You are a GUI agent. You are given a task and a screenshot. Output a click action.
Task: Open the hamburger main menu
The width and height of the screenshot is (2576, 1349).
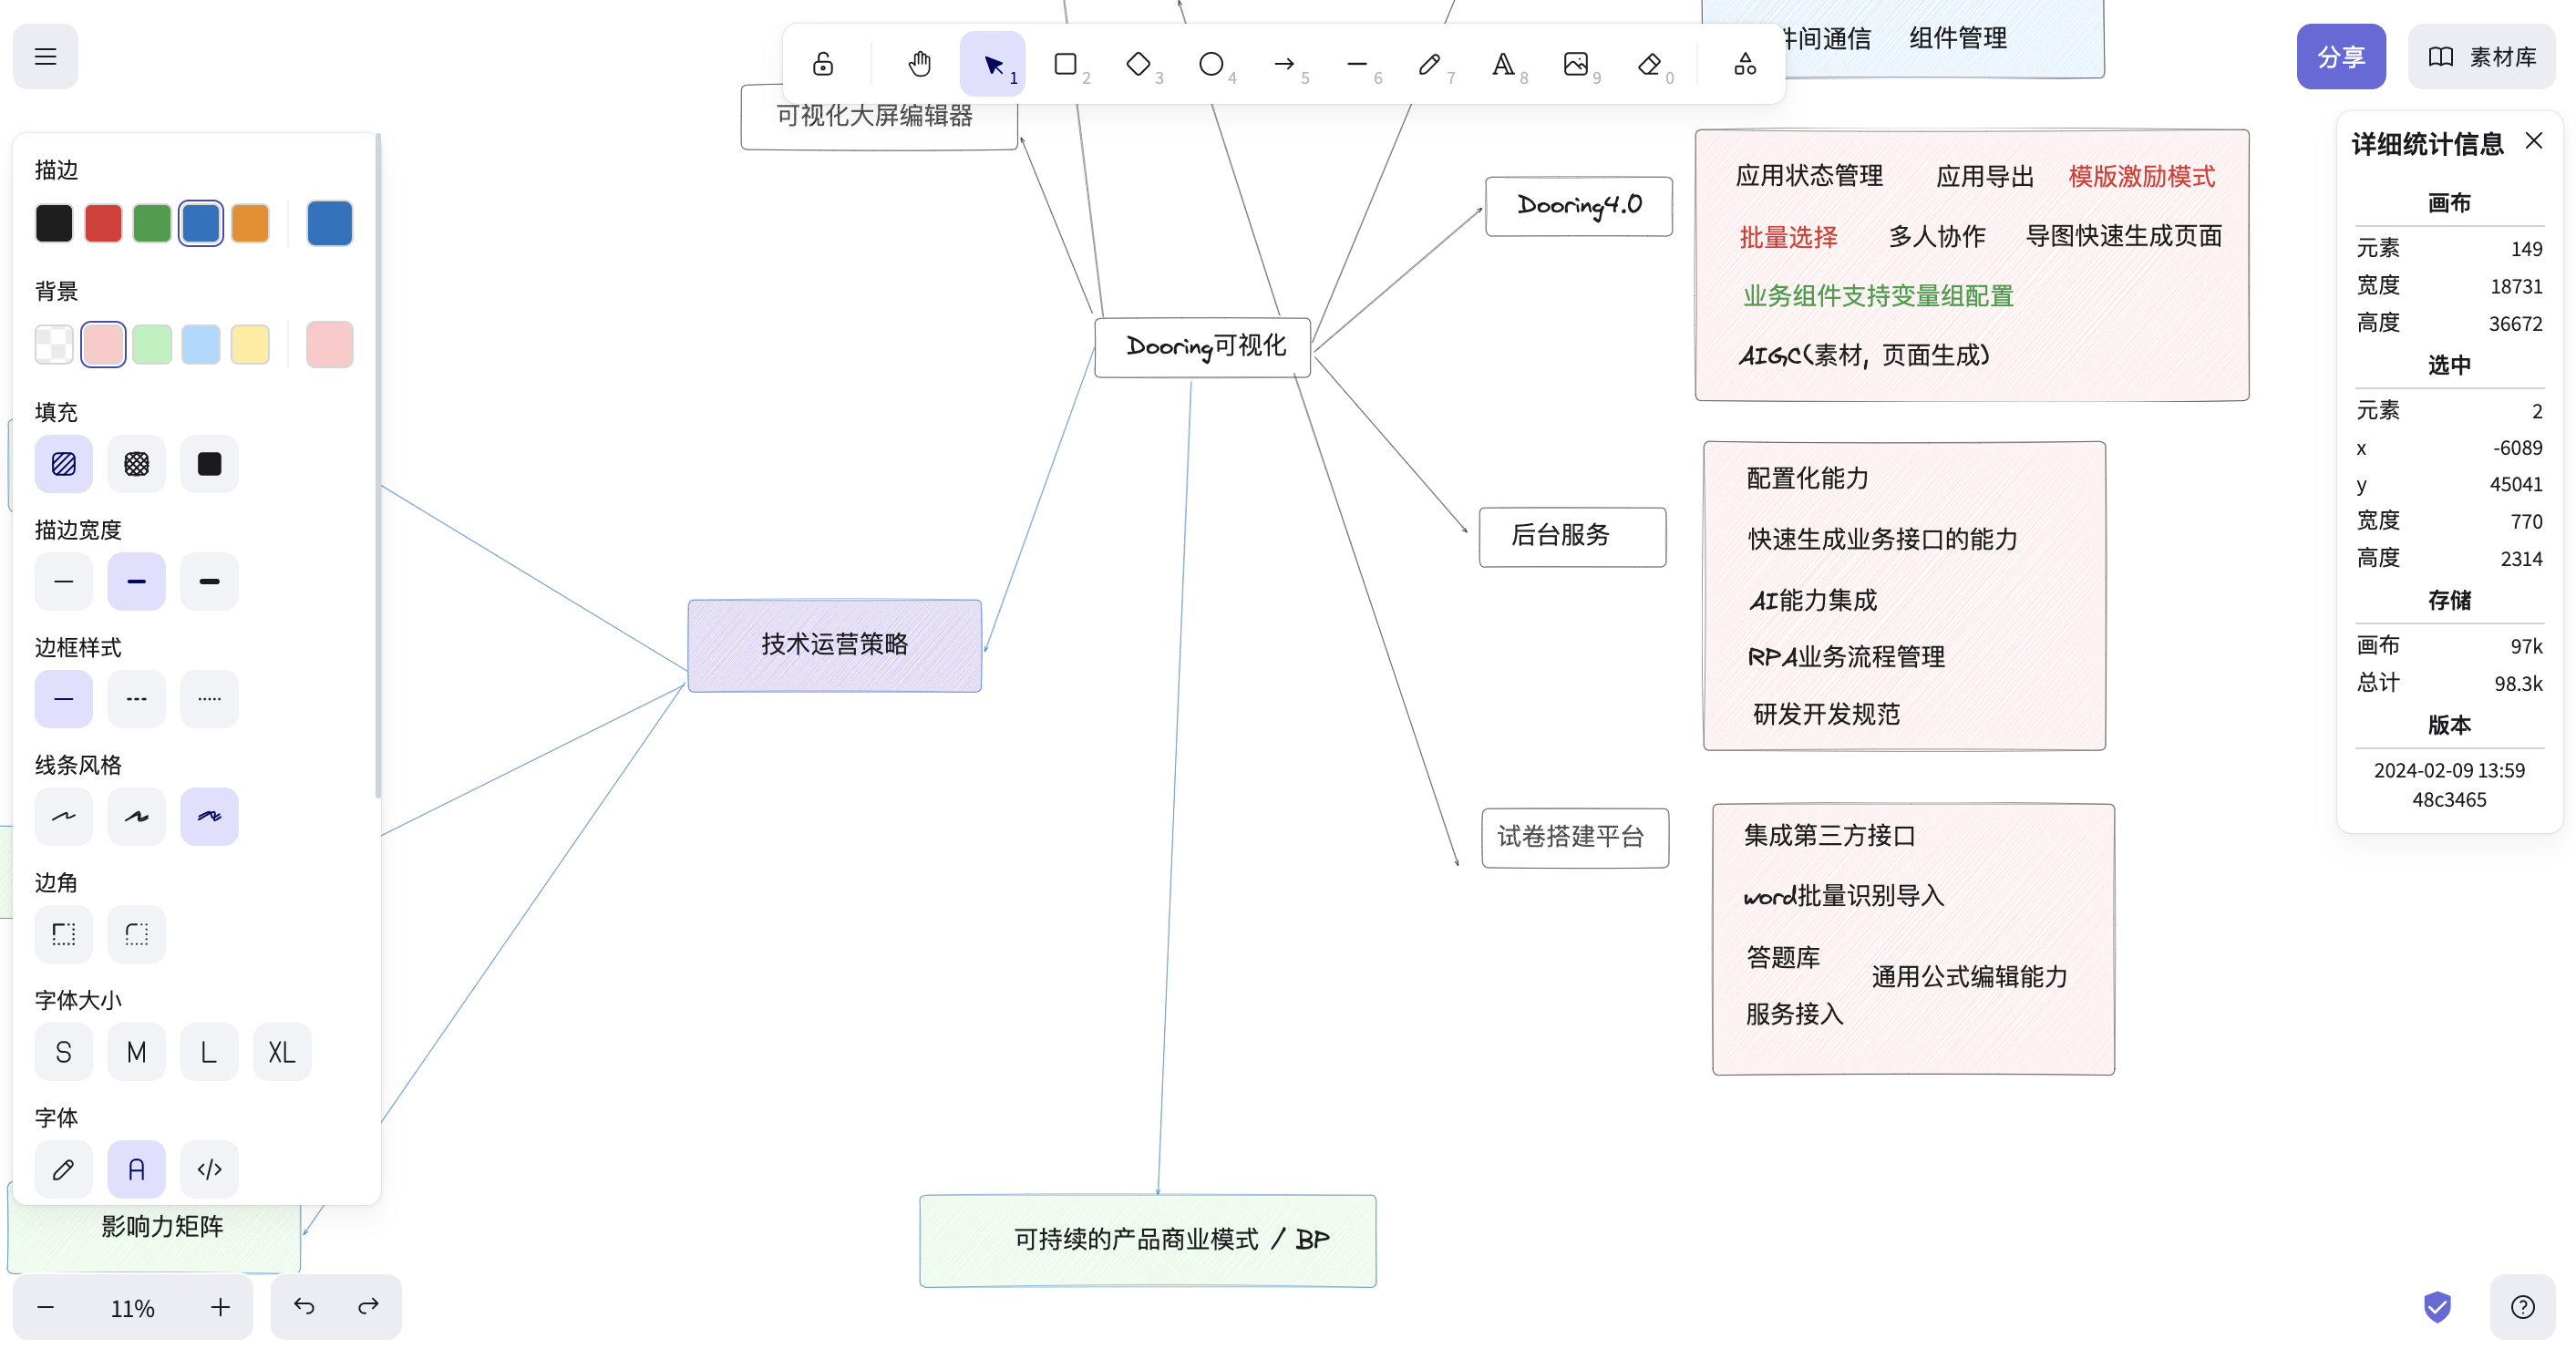(44, 56)
